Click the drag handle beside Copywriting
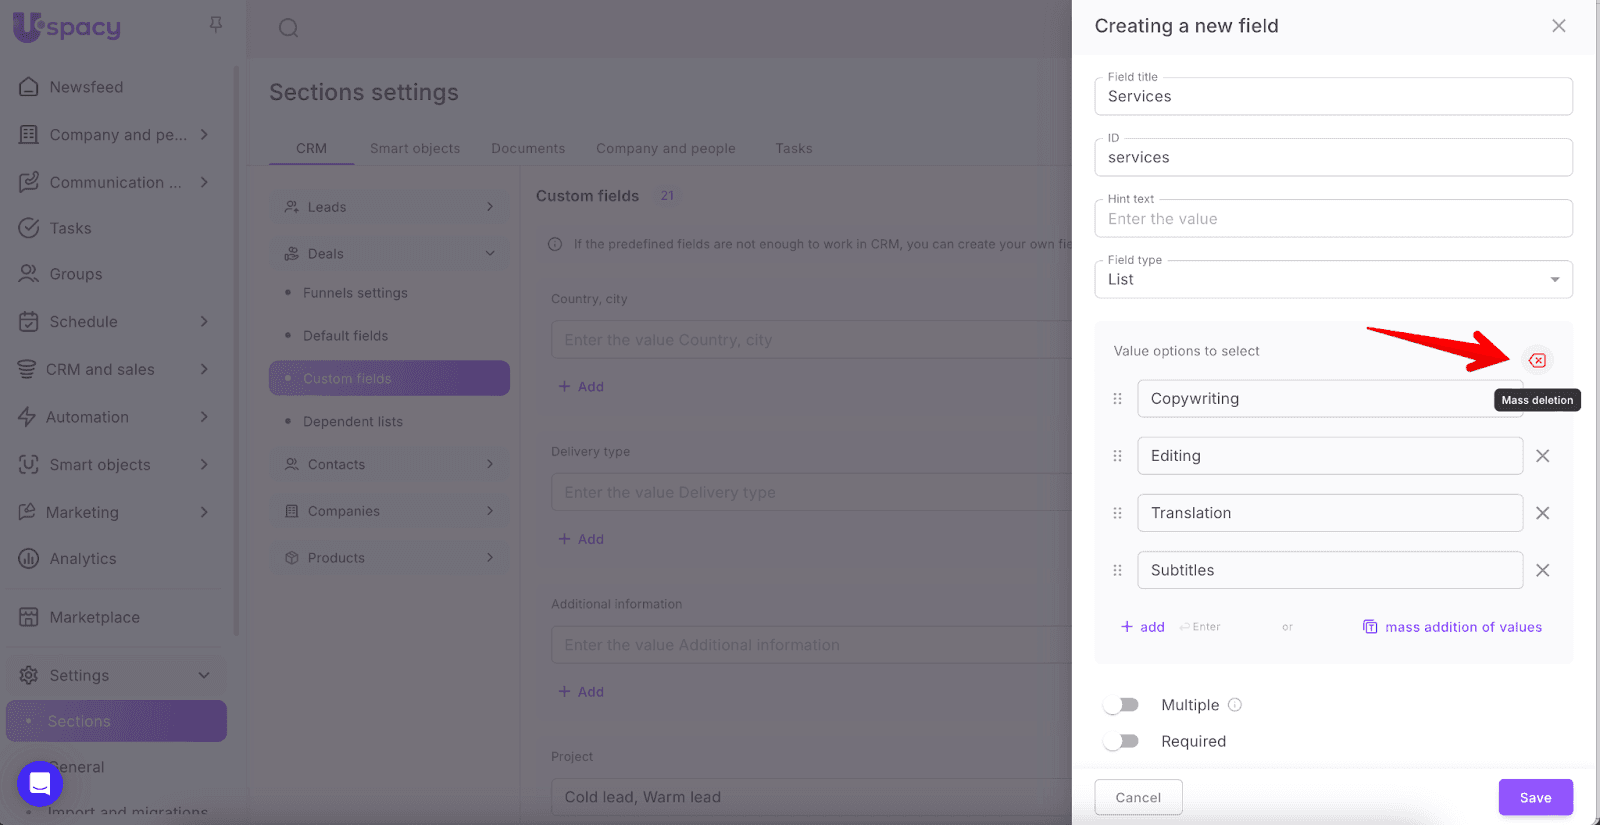 click(1117, 399)
